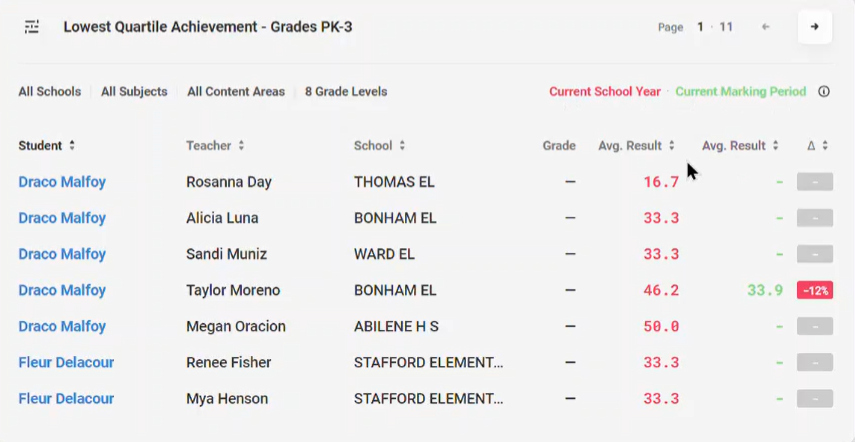Click the info icon near Current Marking Period
The image size is (855, 442).
pos(824,92)
